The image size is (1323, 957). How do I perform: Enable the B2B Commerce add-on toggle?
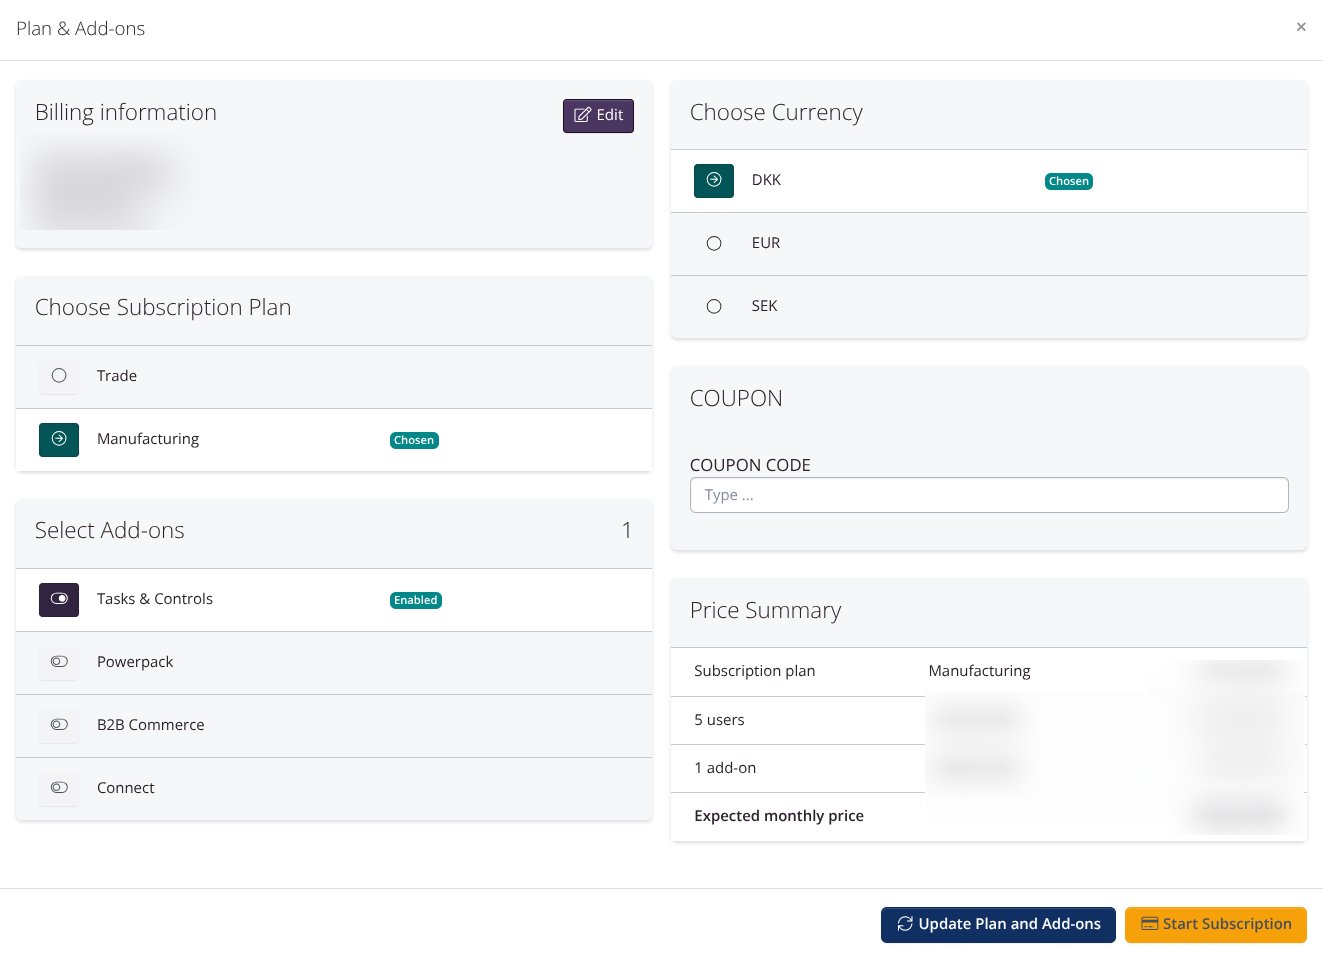pyautogui.click(x=59, y=725)
